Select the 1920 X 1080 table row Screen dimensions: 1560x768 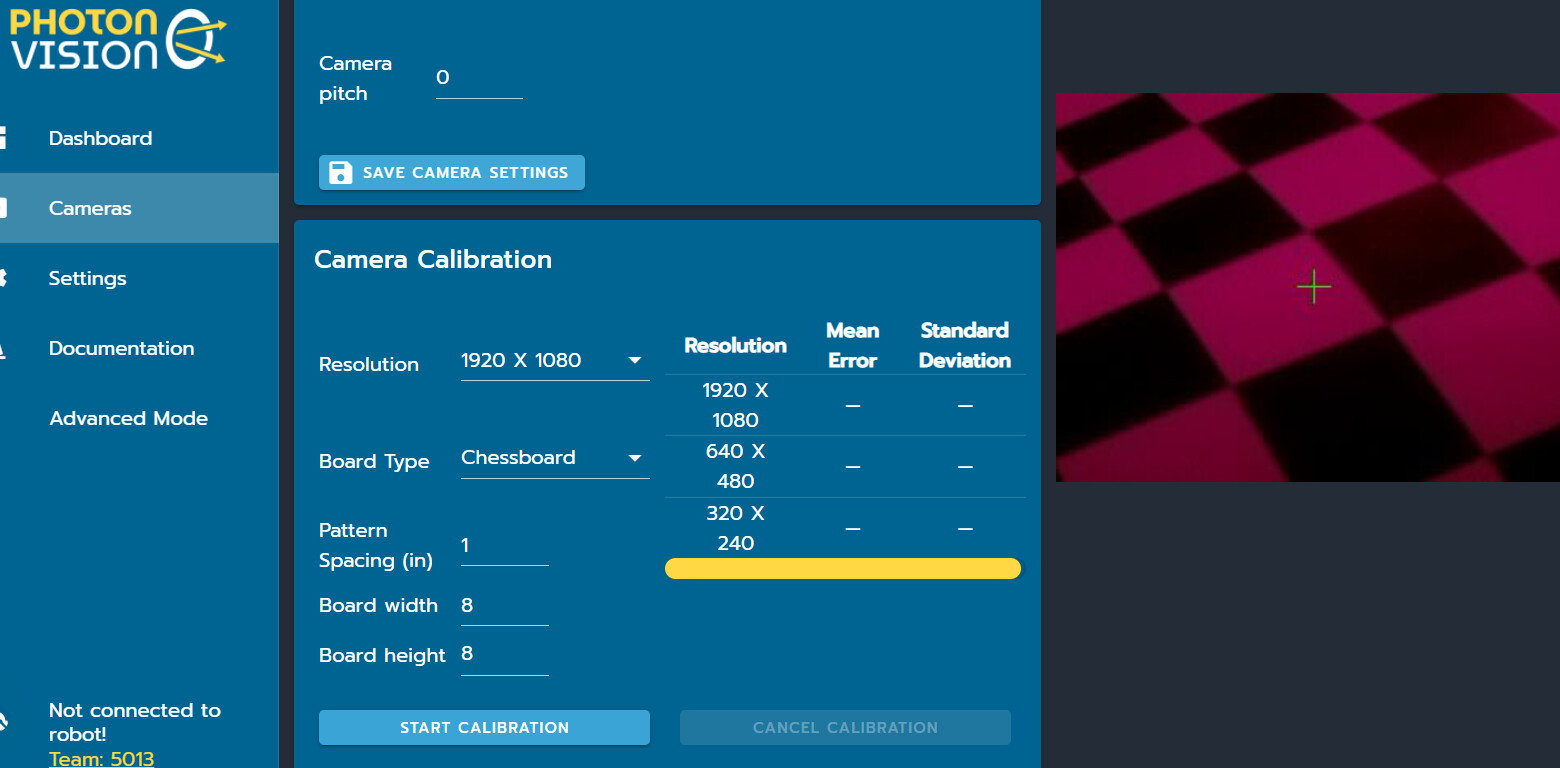pos(845,405)
